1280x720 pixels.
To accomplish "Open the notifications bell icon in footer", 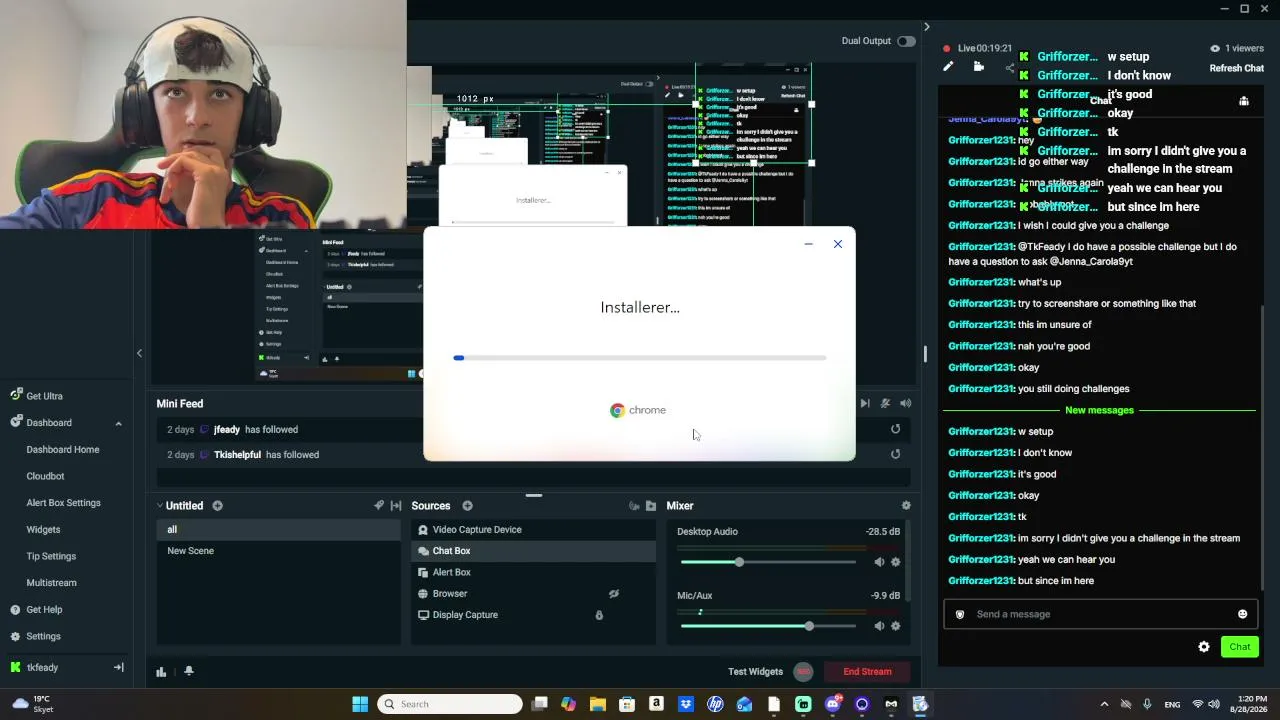I will tap(189, 672).
